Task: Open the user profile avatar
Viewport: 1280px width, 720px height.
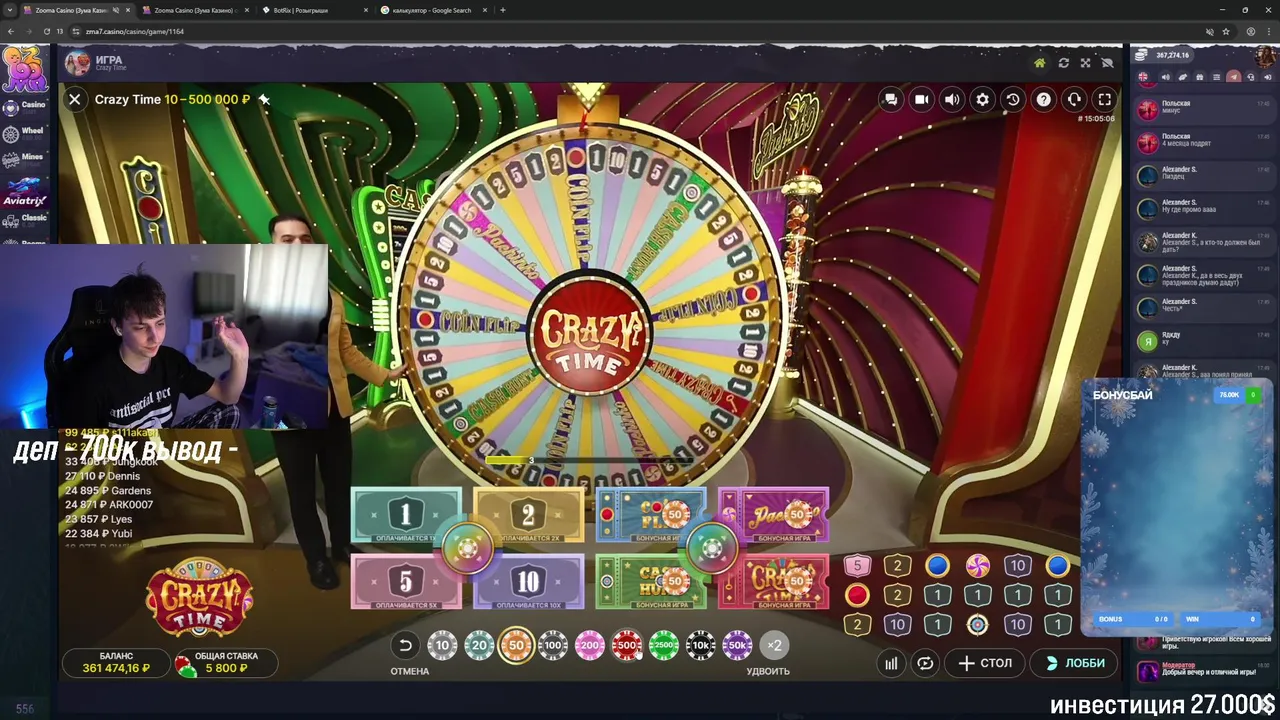Action: (x=1263, y=55)
